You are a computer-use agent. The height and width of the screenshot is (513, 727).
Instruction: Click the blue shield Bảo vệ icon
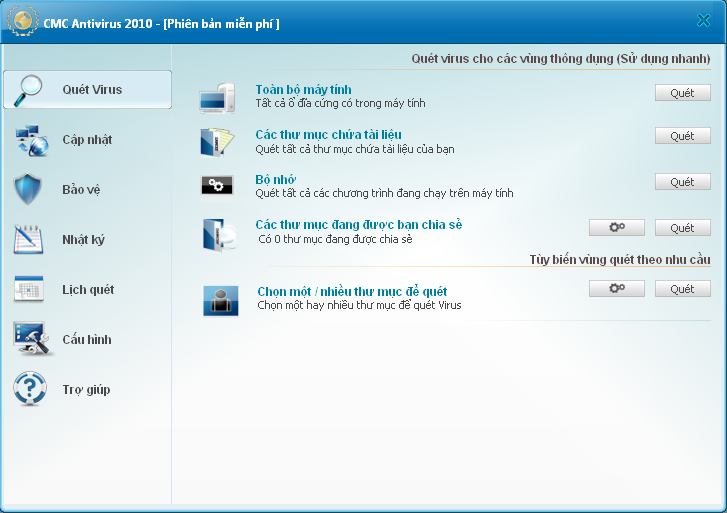coord(28,189)
